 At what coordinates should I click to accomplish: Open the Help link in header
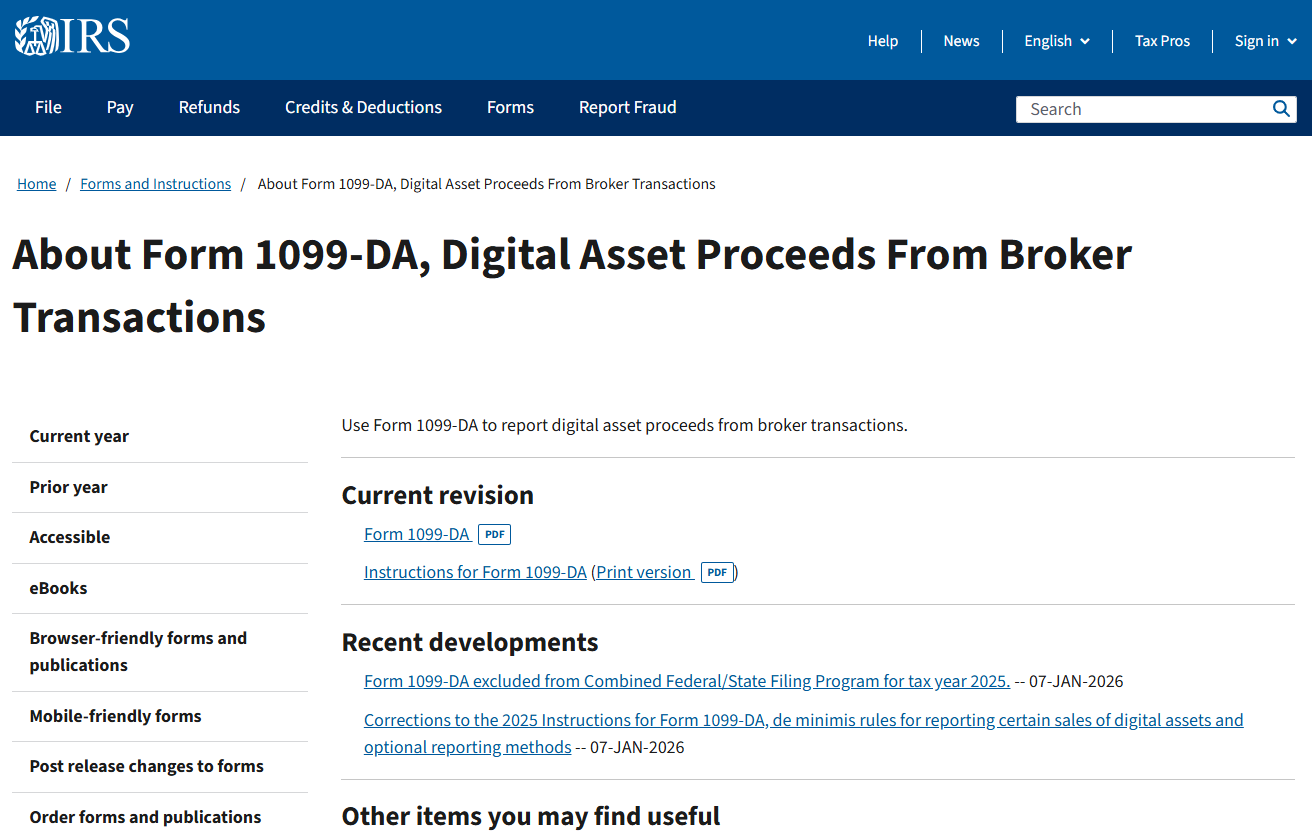883,41
